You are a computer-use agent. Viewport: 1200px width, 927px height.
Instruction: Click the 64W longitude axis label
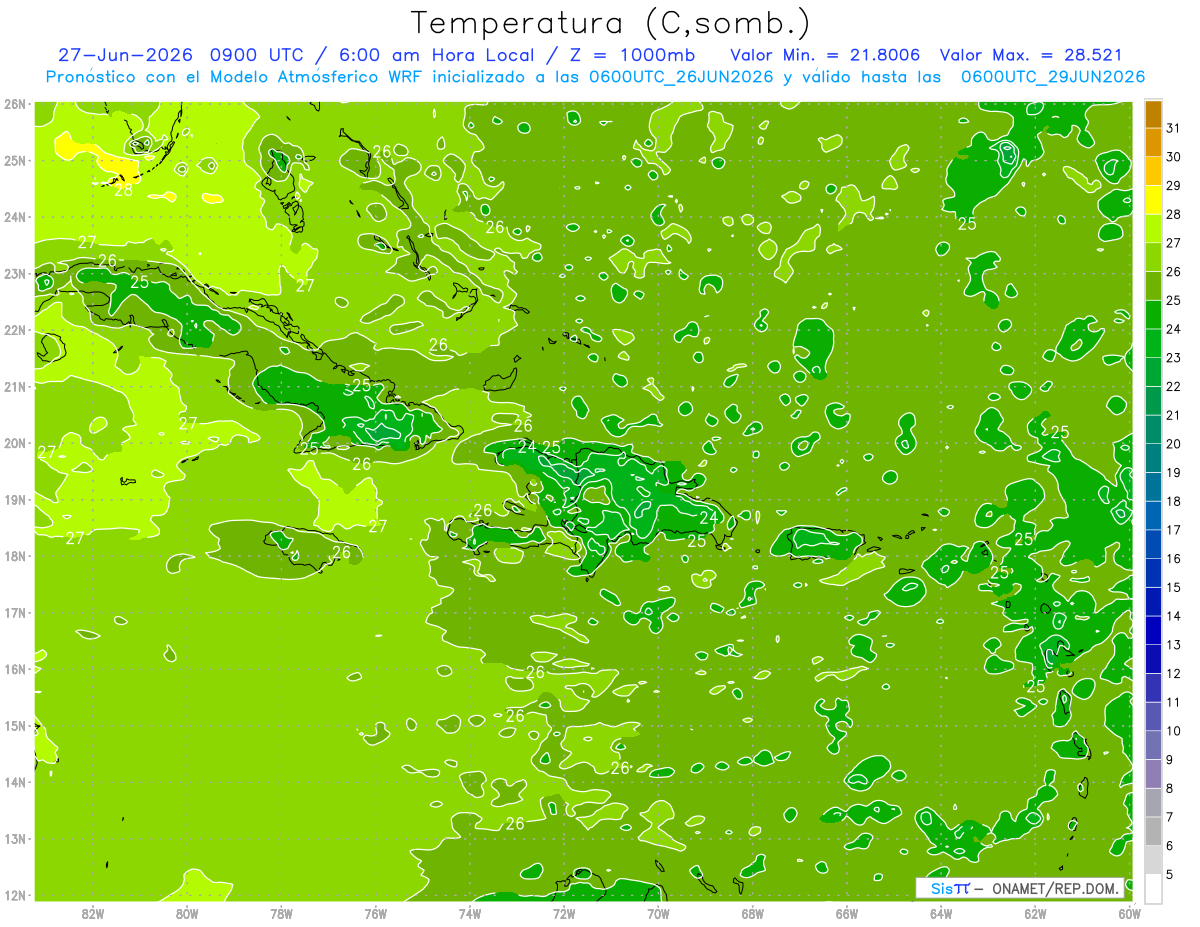(x=941, y=912)
